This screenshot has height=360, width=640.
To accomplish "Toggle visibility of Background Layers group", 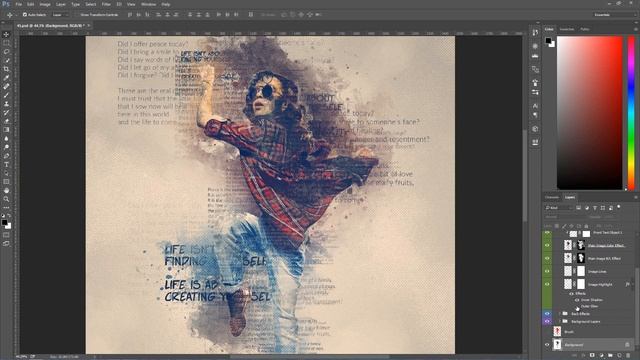I will pyautogui.click(x=547, y=322).
